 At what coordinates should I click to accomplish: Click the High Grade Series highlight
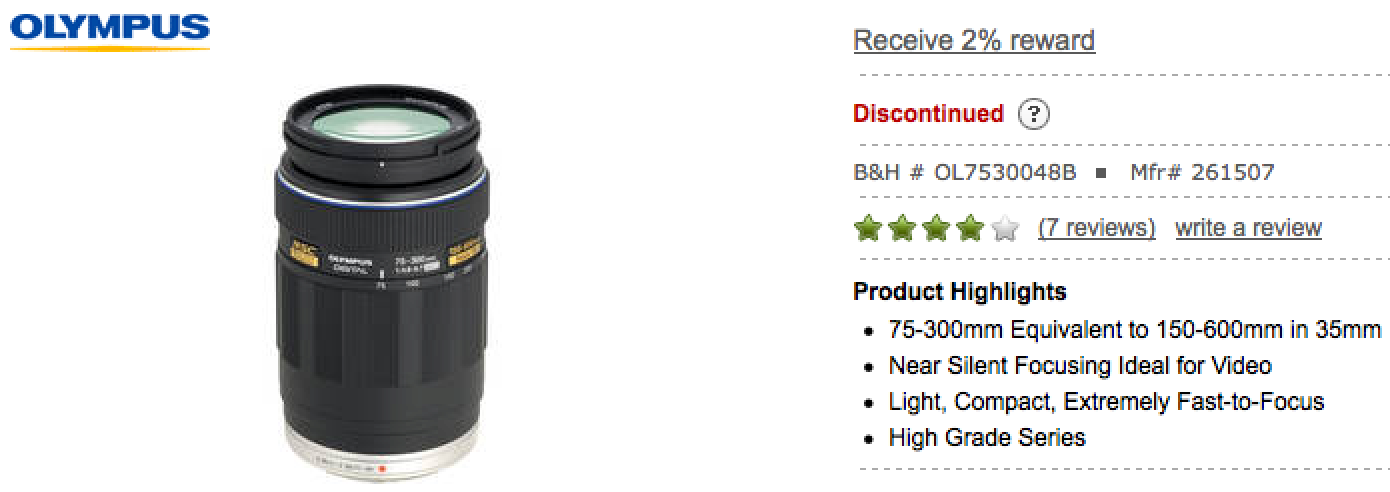click(987, 438)
